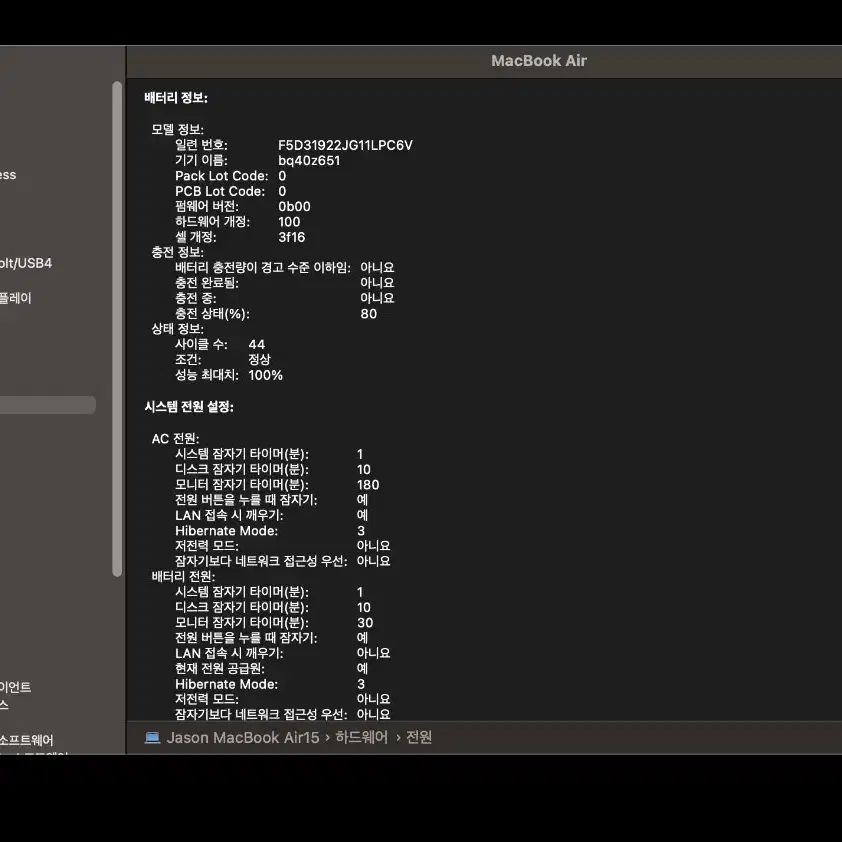Viewport: 842px width, 842px height.
Task: Click the AC 전원 subheading
Action: click(x=175, y=439)
